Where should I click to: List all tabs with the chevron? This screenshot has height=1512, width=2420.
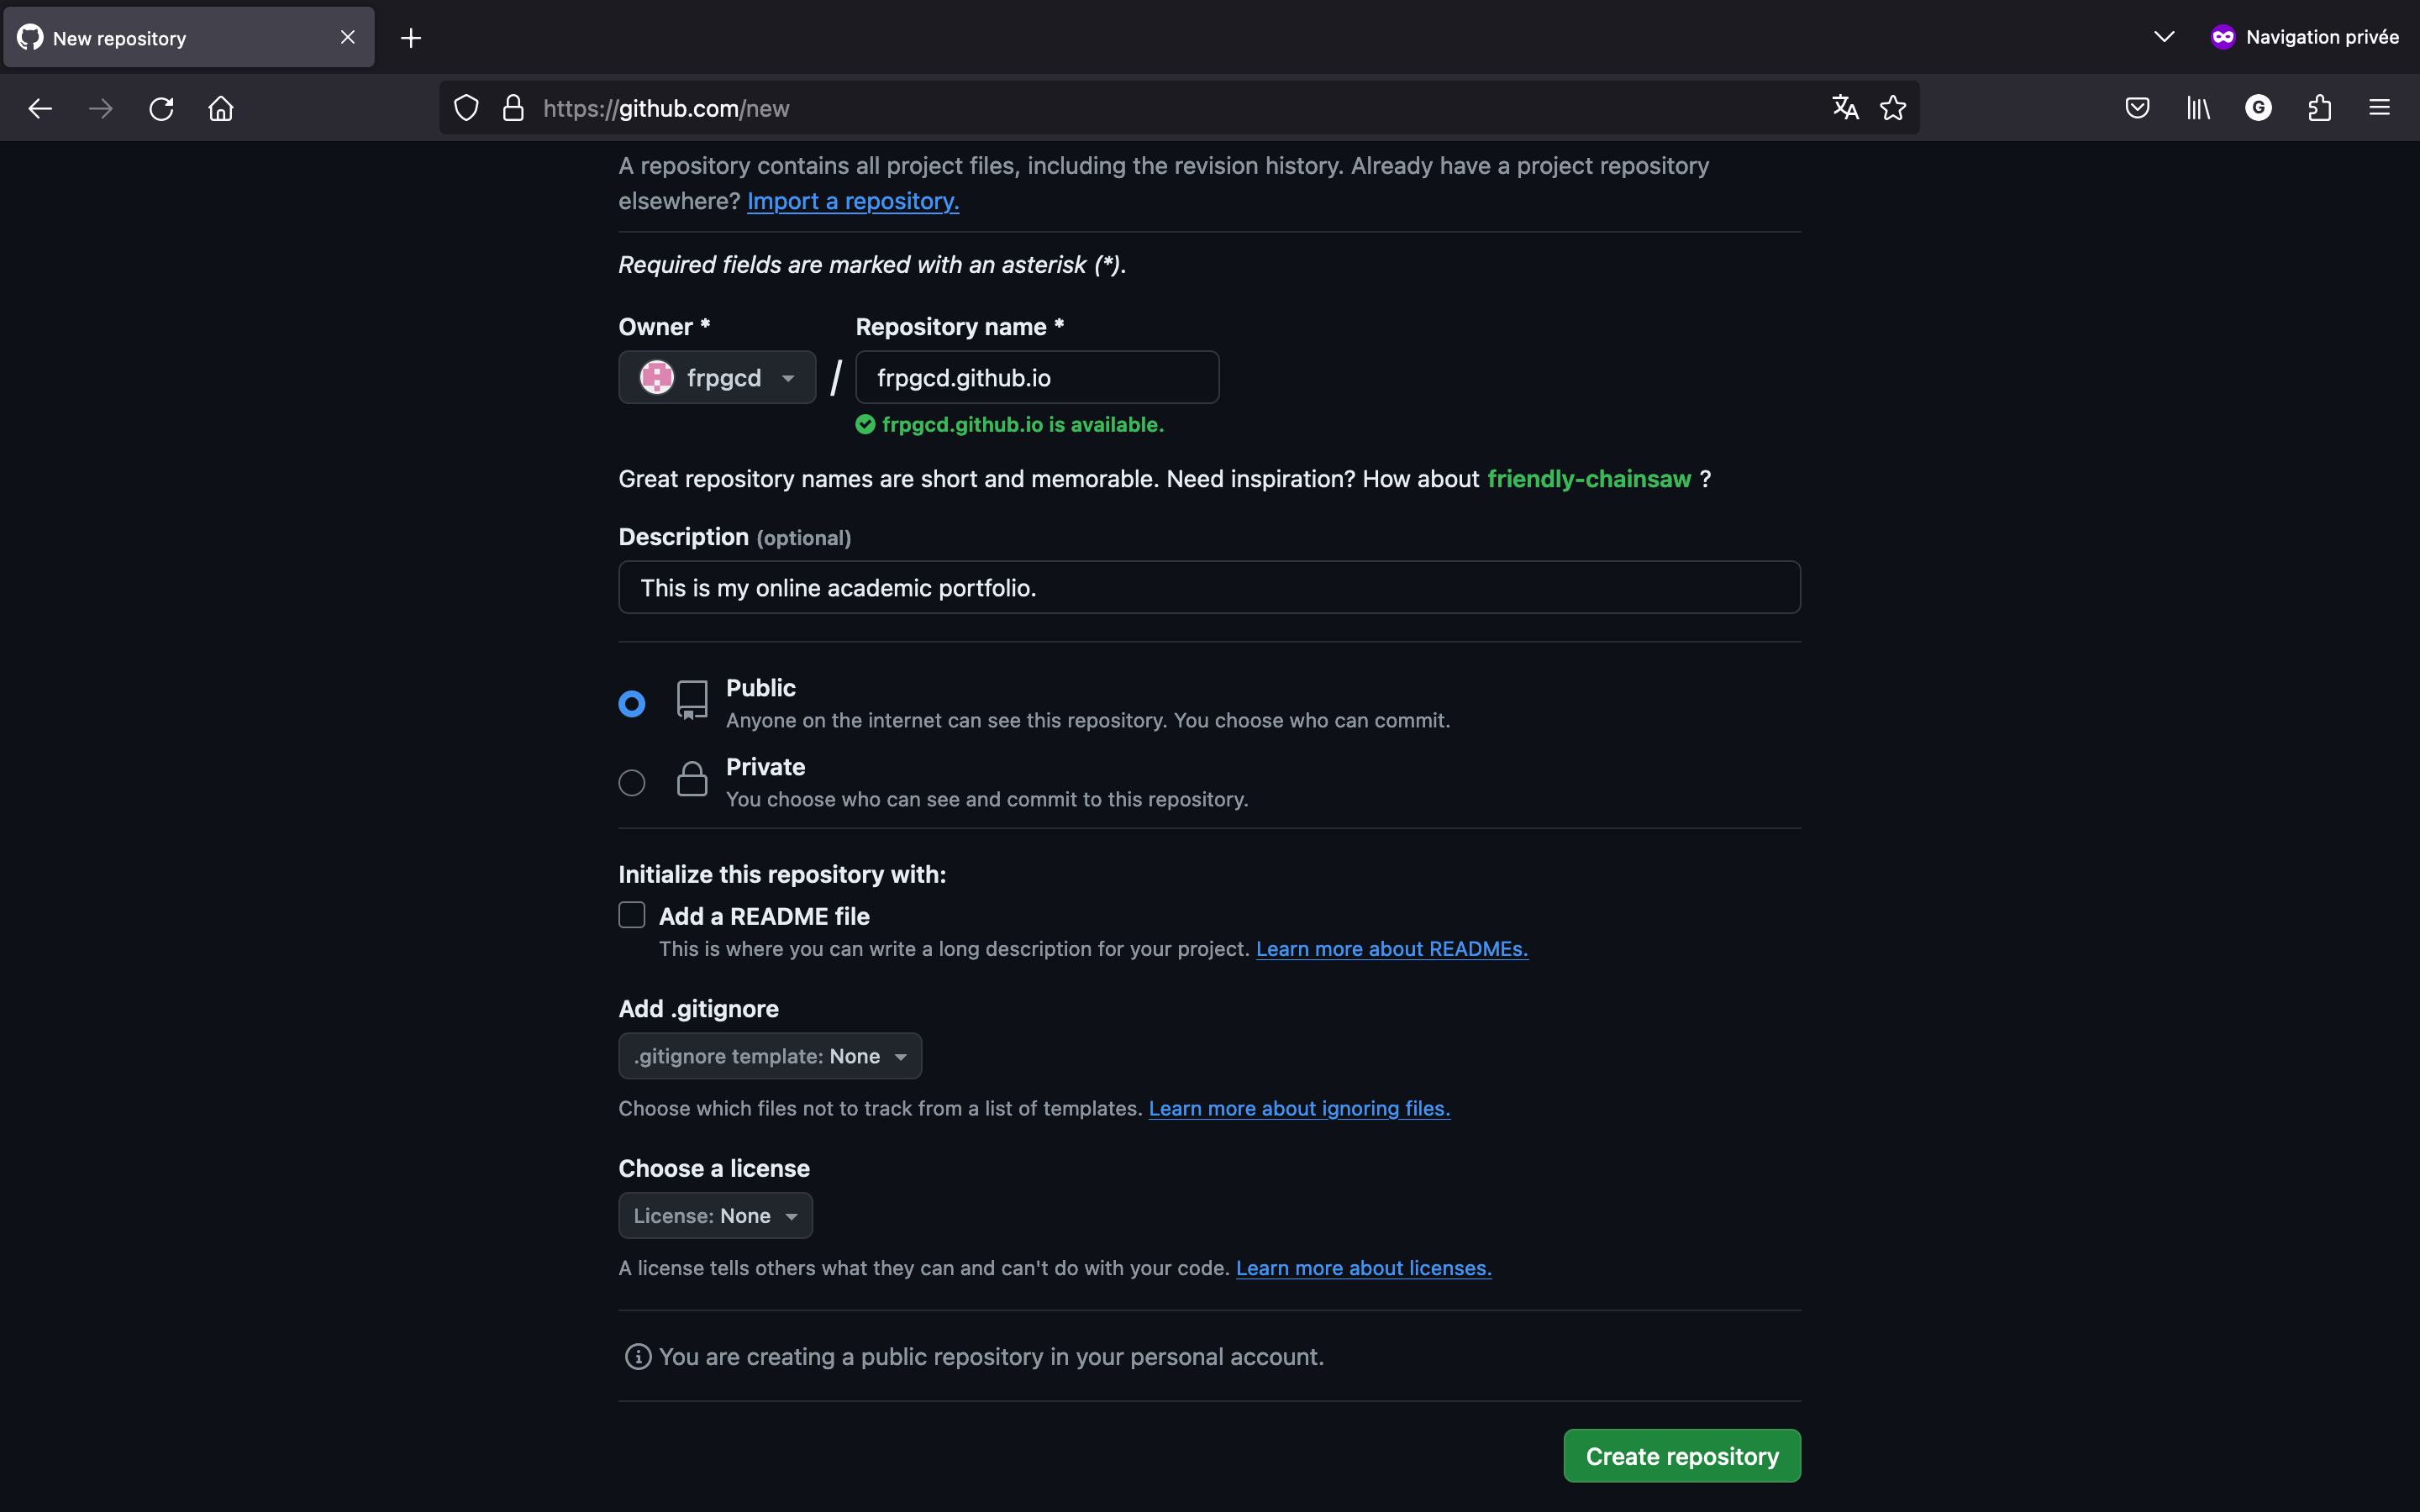pyautogui.click(x=2164, y=37)
